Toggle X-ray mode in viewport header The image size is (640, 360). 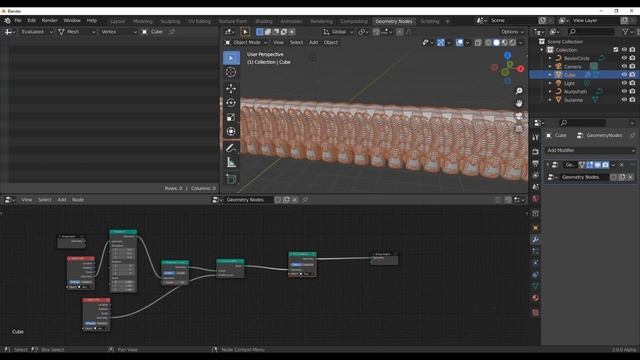(478, 42)
